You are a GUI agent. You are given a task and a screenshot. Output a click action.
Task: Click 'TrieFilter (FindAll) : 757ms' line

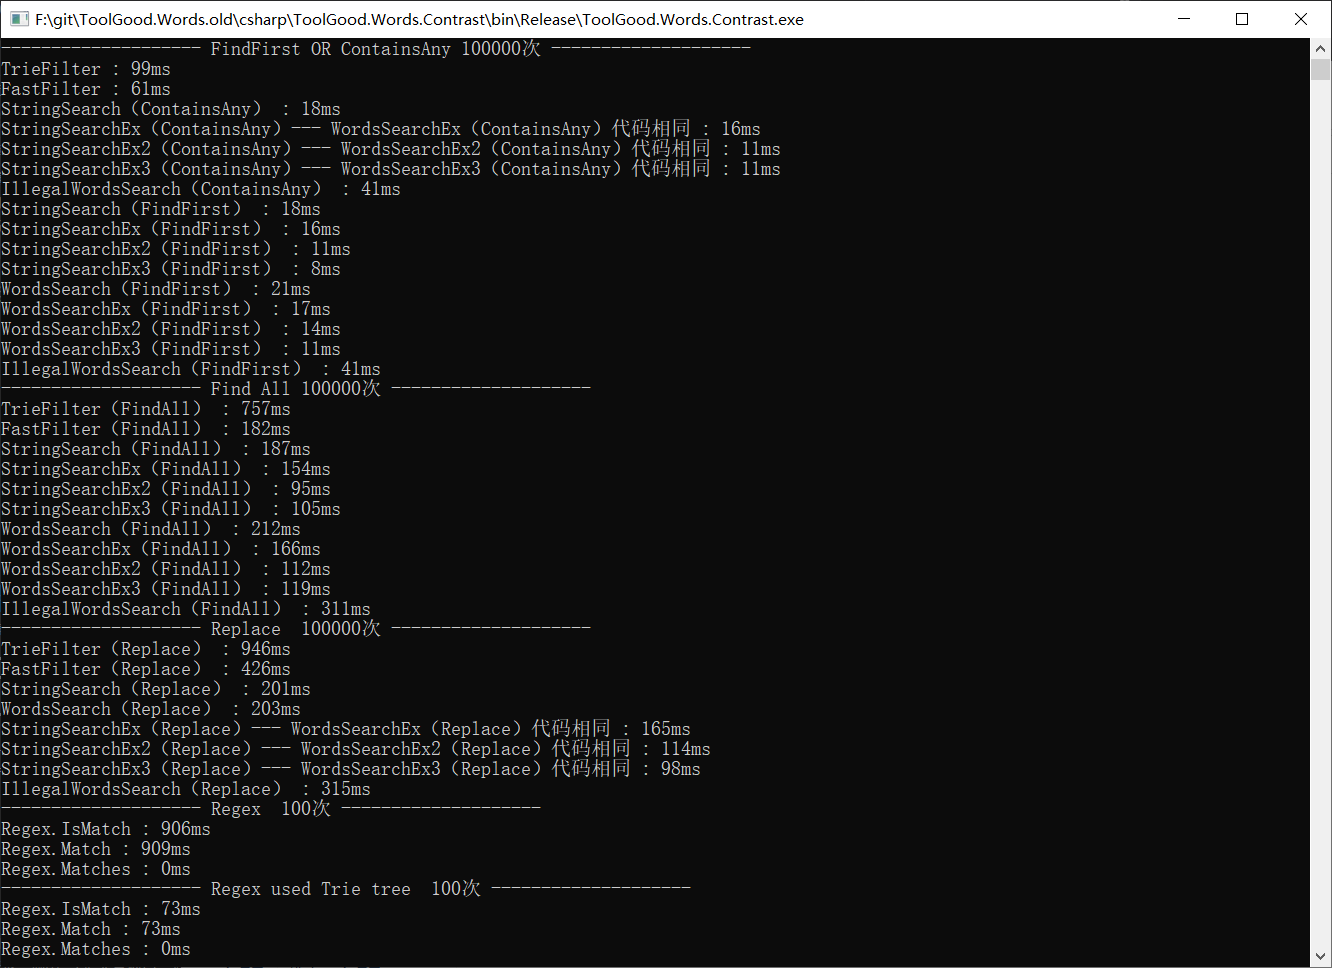(146, 409)
